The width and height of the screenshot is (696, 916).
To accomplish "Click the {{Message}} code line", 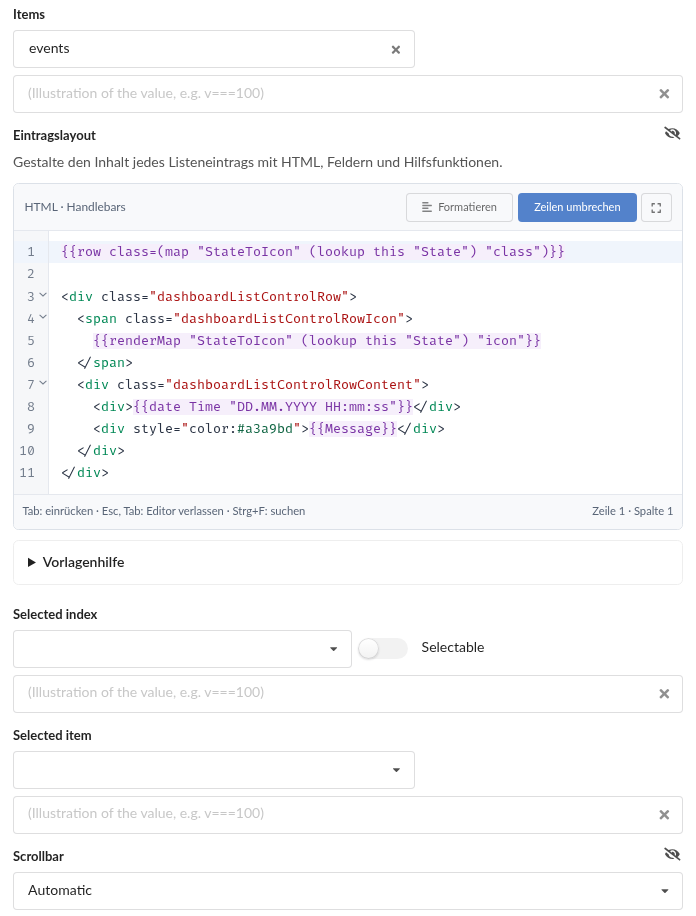I will click(269, 429).
